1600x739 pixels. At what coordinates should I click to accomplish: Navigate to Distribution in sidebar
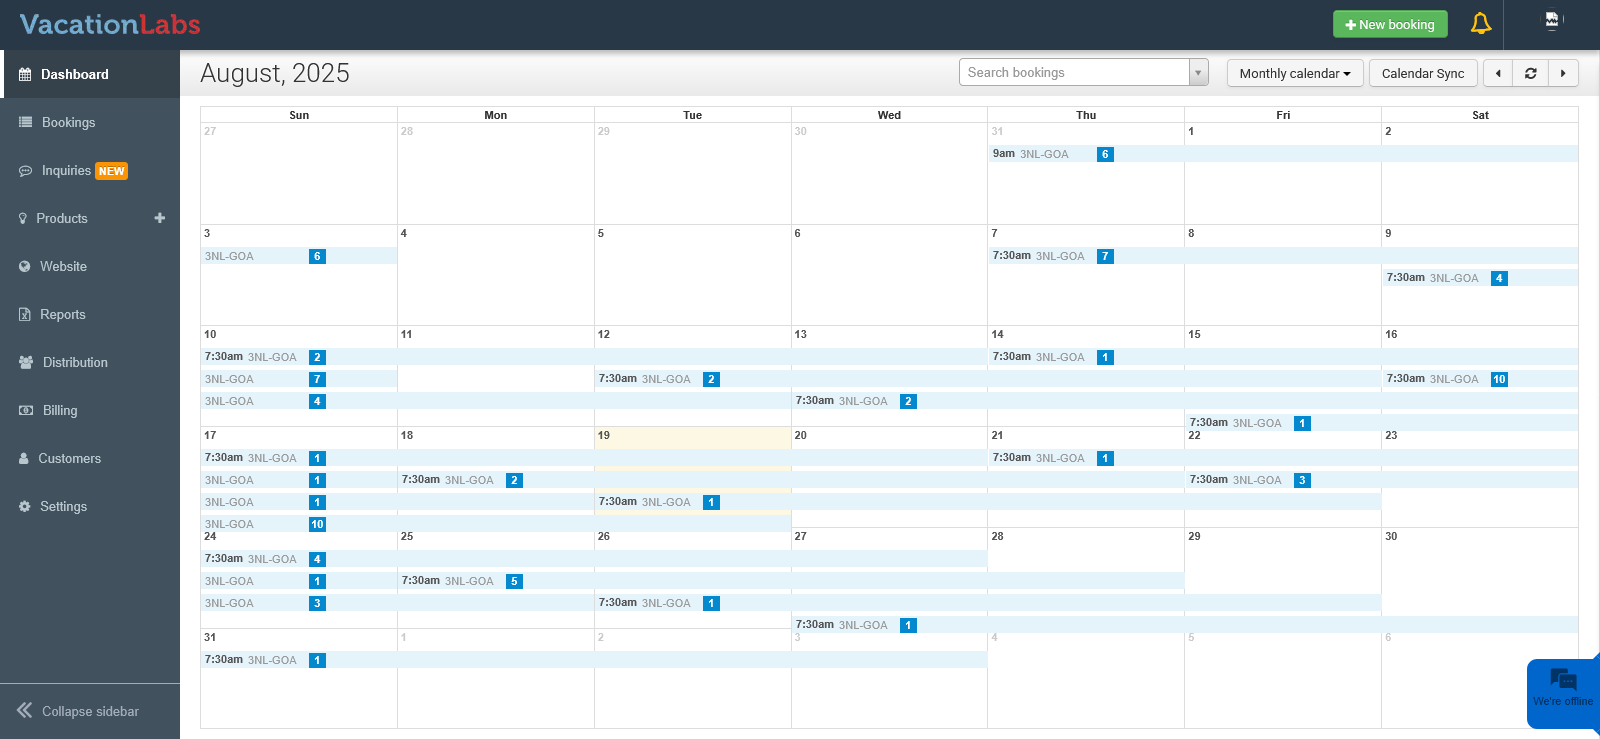(75, 362)
